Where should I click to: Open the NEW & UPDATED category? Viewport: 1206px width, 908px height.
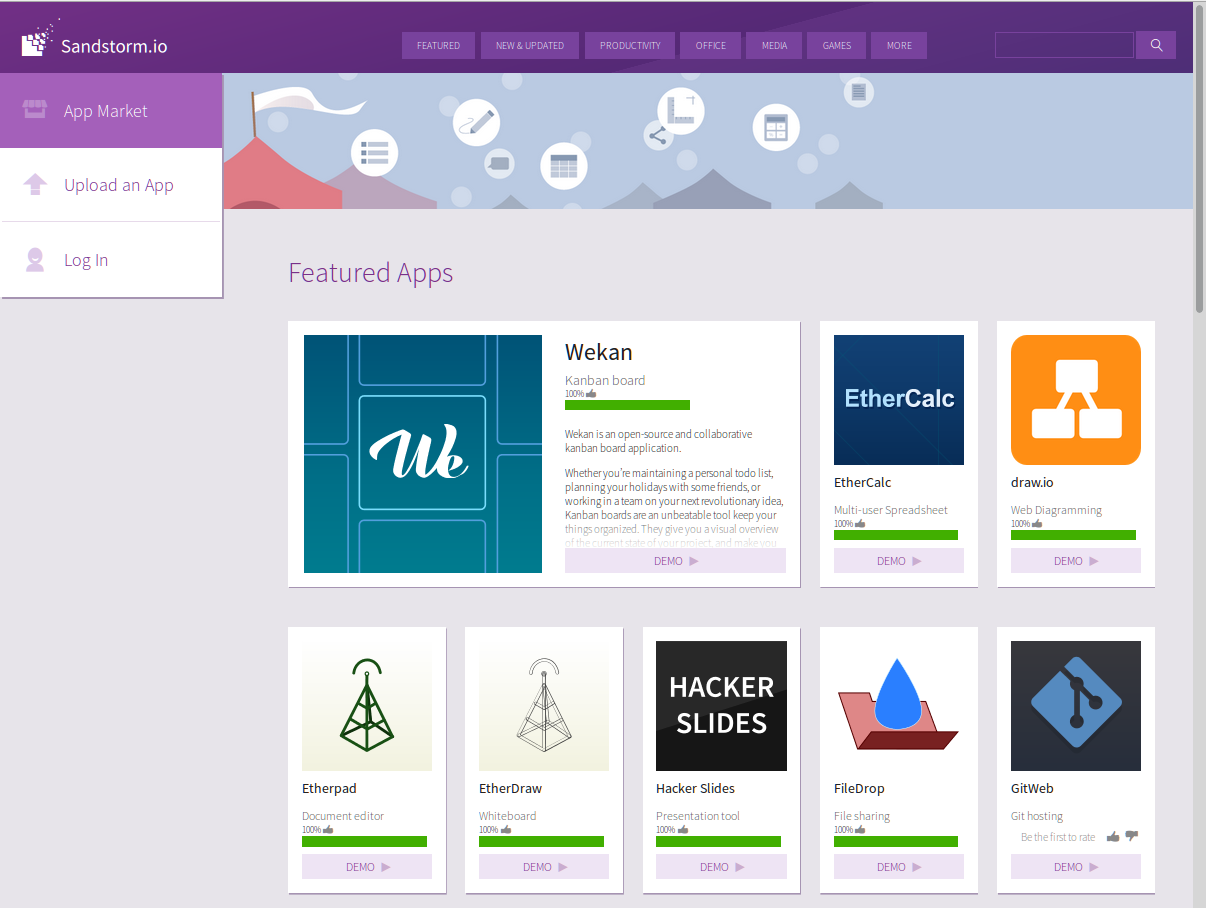[x=530, y=46]
